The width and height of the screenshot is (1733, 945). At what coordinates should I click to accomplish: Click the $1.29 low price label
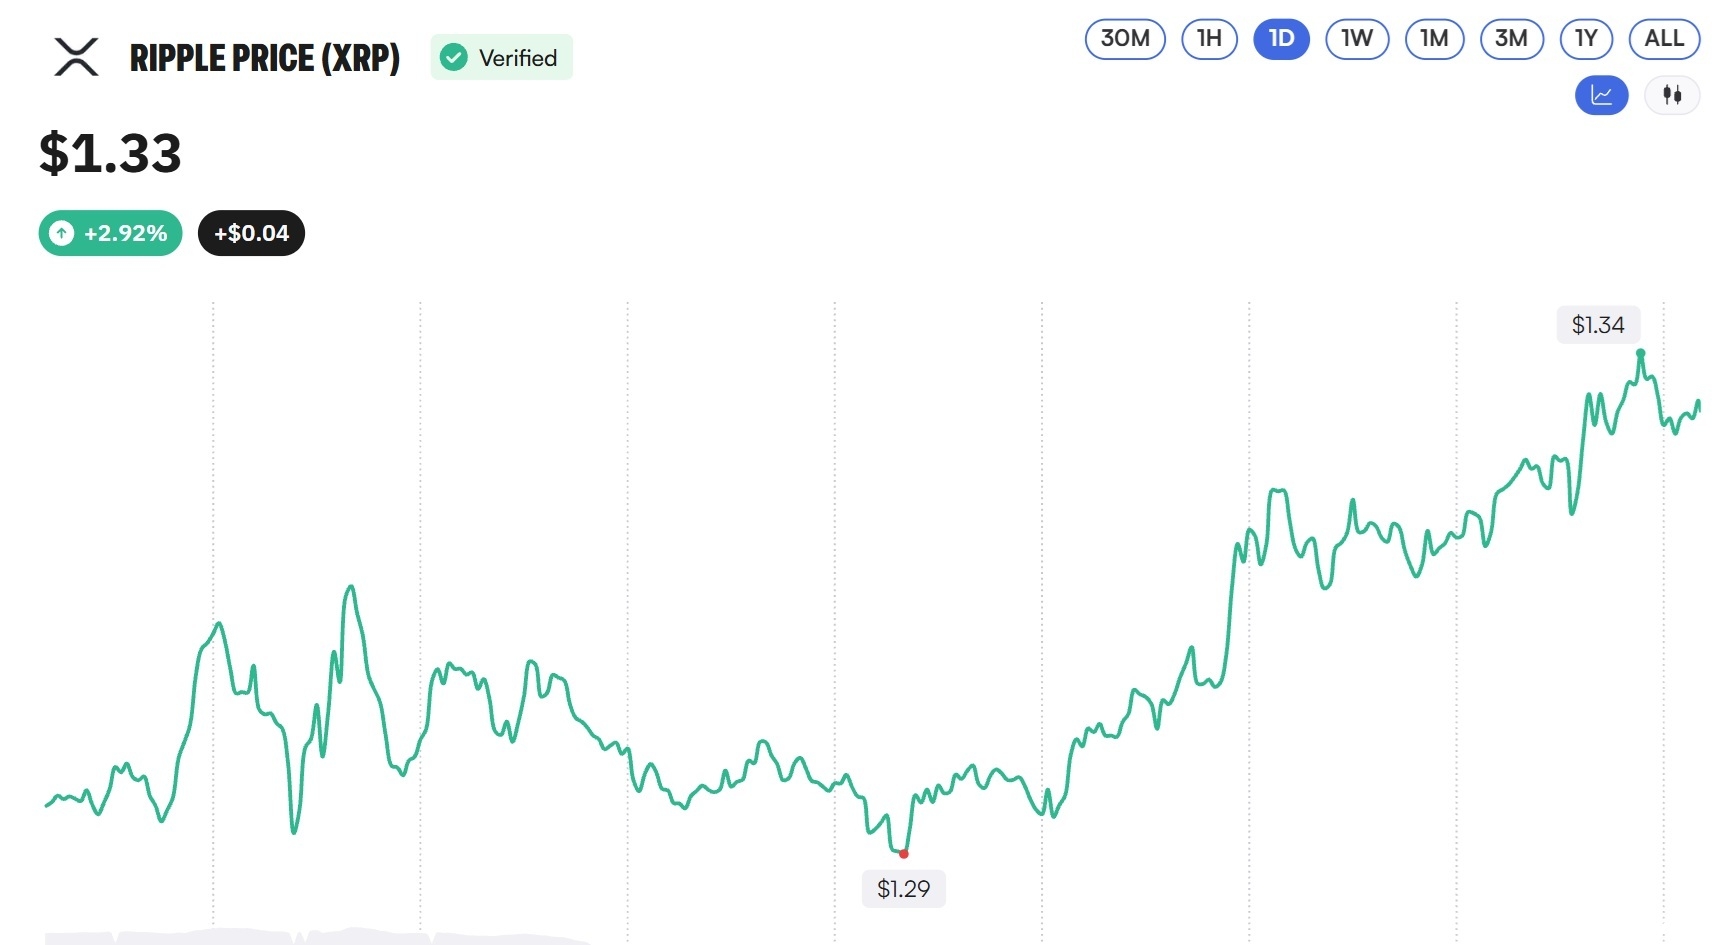(903, 889)
